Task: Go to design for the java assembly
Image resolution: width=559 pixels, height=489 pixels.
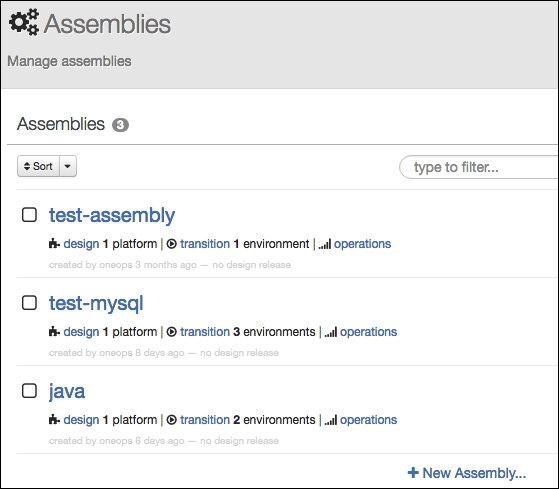Action: (x=81, y=420)
